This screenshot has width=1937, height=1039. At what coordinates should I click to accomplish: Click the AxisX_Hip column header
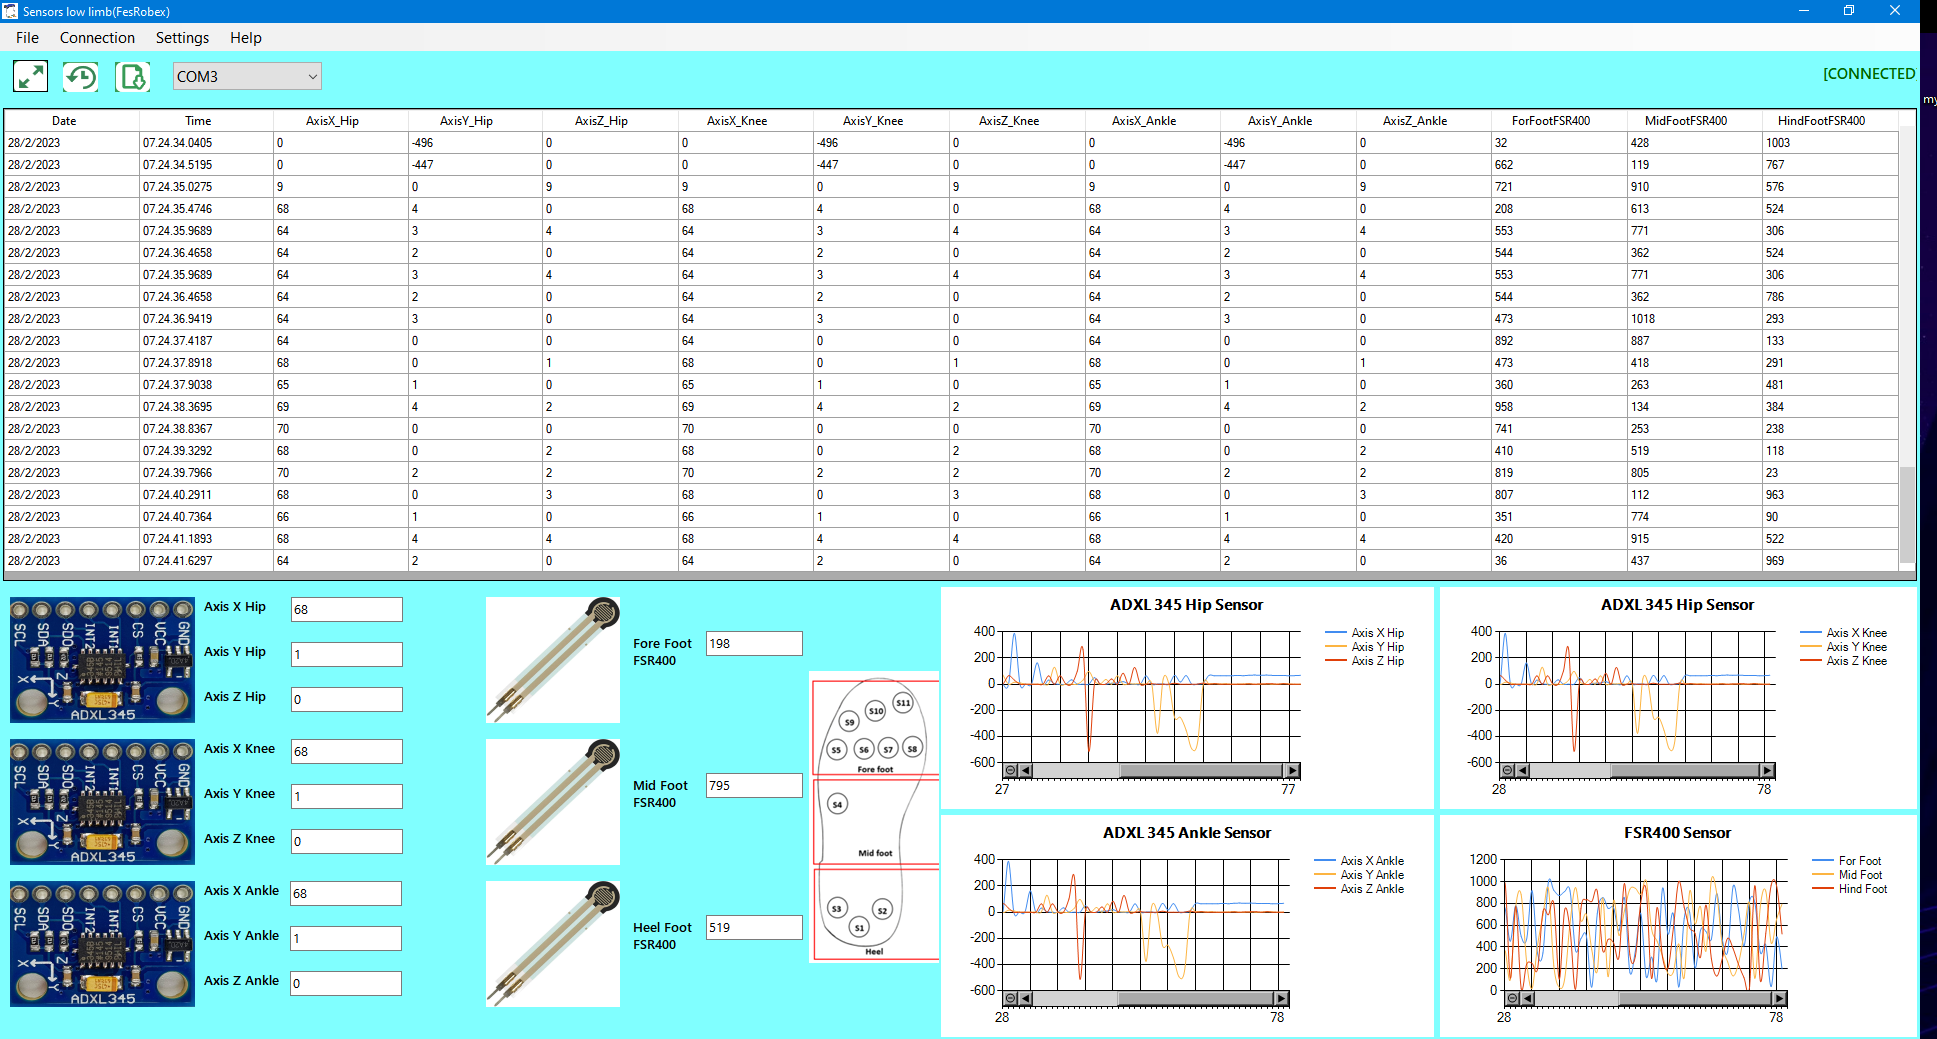pyautogui.click(x=332, y=121)
